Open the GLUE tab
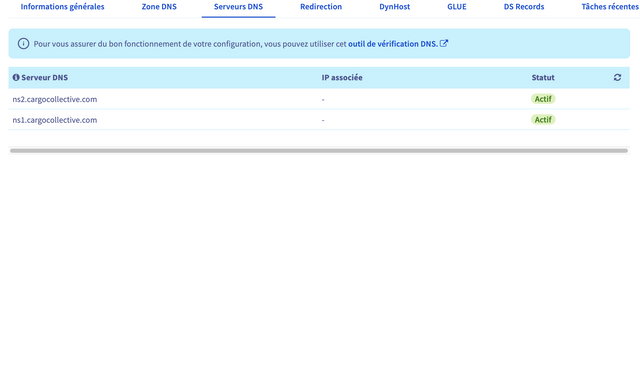Image resolution: width=640 pixels, height=377 pixels. 457,7
